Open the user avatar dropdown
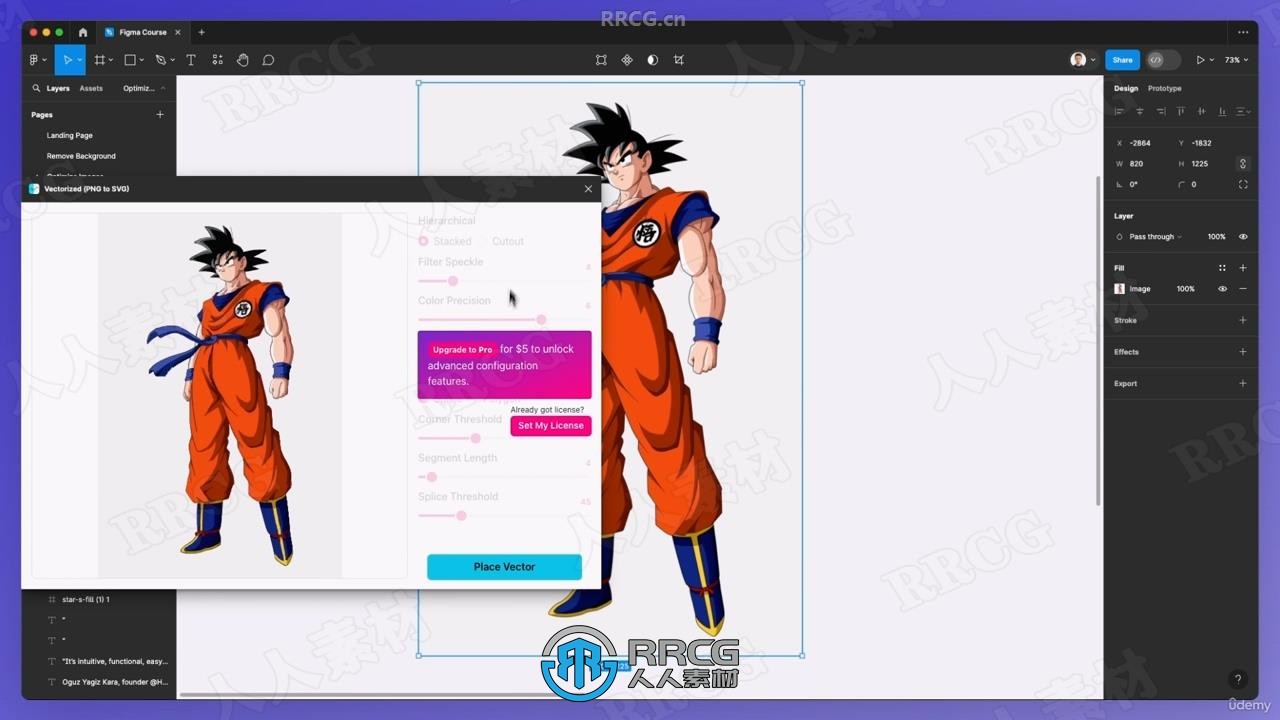Image resolution: width=1280 pixels, height=720 pixels. (x=1093, y=60)
